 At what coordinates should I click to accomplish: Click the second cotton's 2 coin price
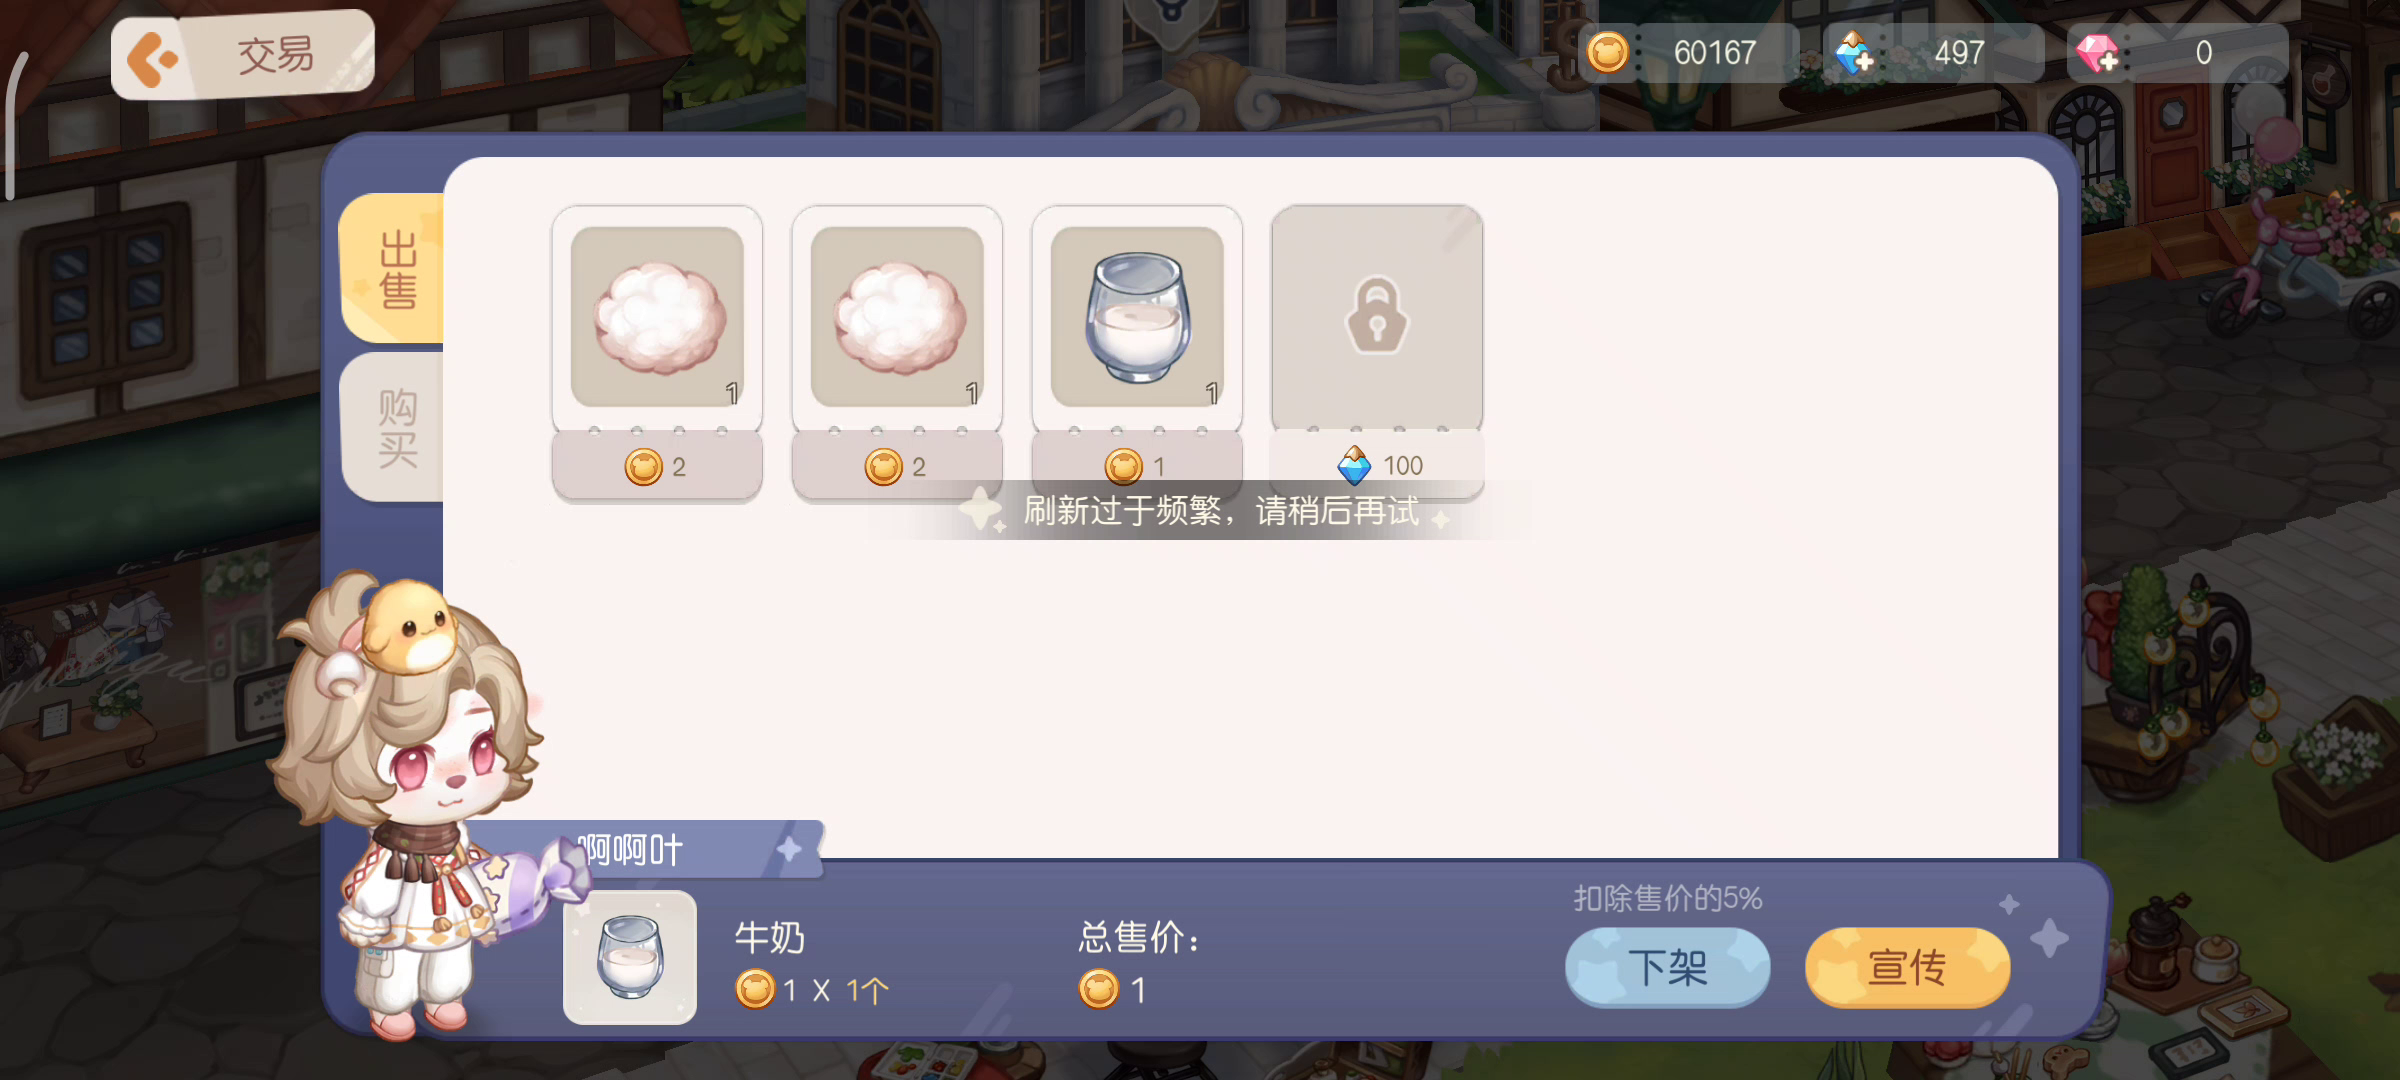tap(897, 467)
